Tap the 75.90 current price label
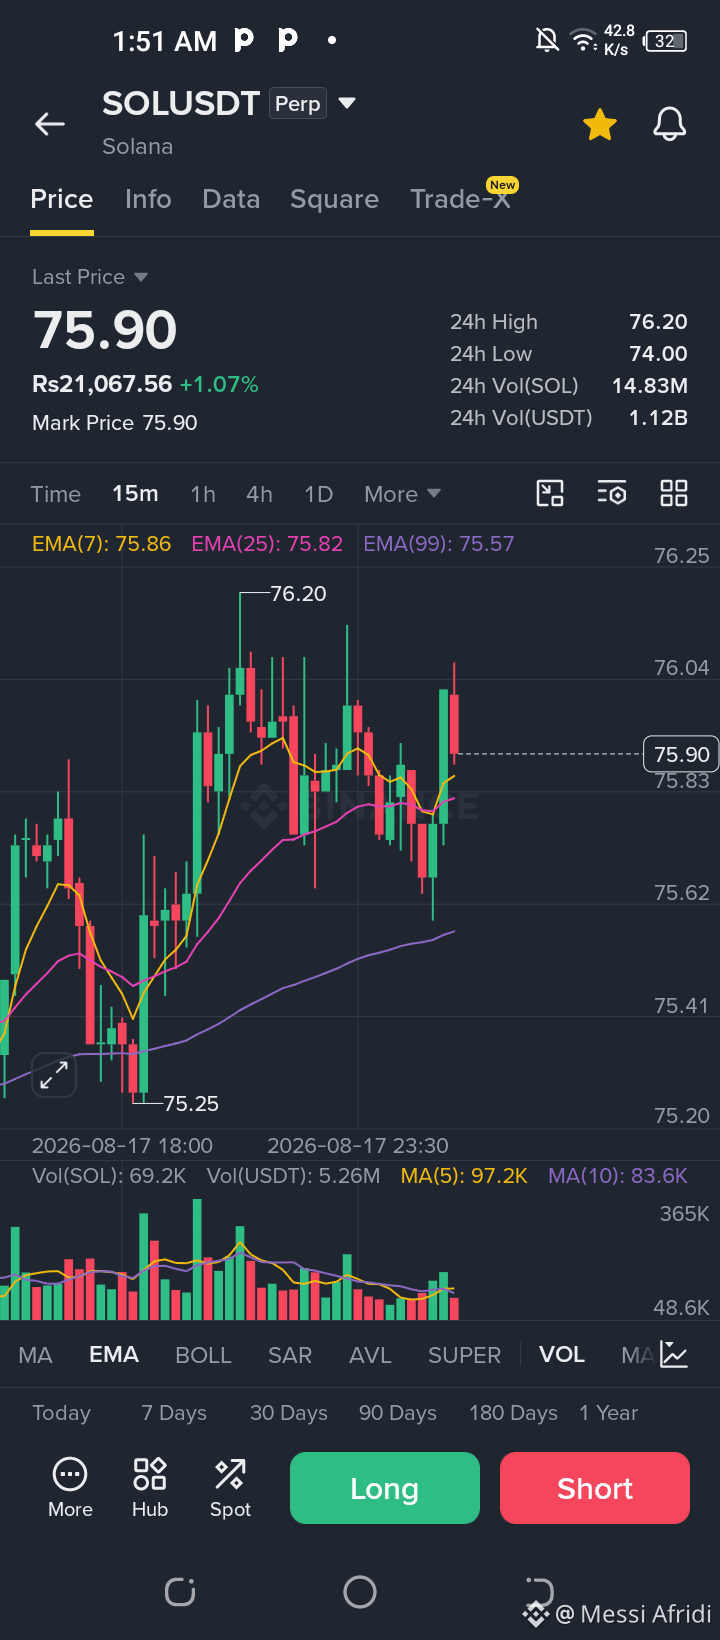Image resolution: width=720 pixels, height=1640 pixels. click(681, 754)
